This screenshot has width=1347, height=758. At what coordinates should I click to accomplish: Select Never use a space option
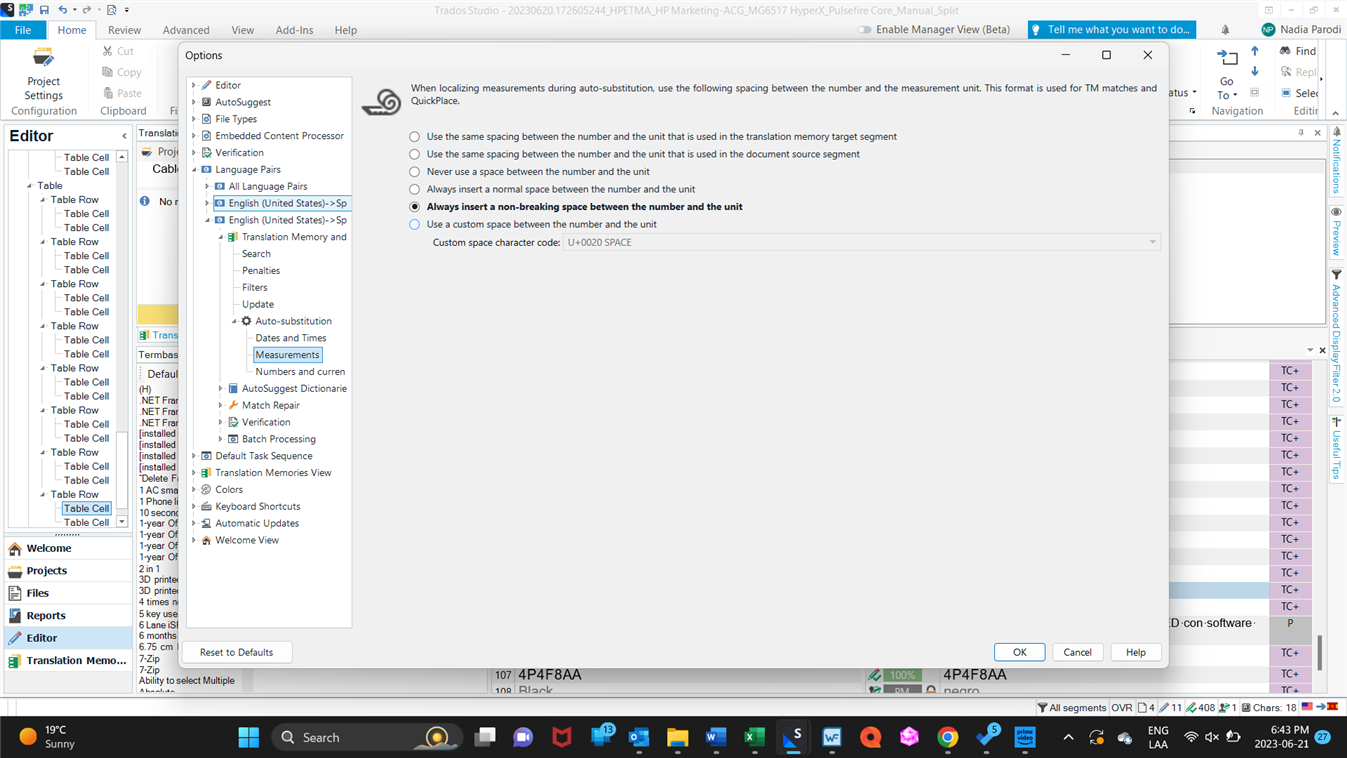415,172
